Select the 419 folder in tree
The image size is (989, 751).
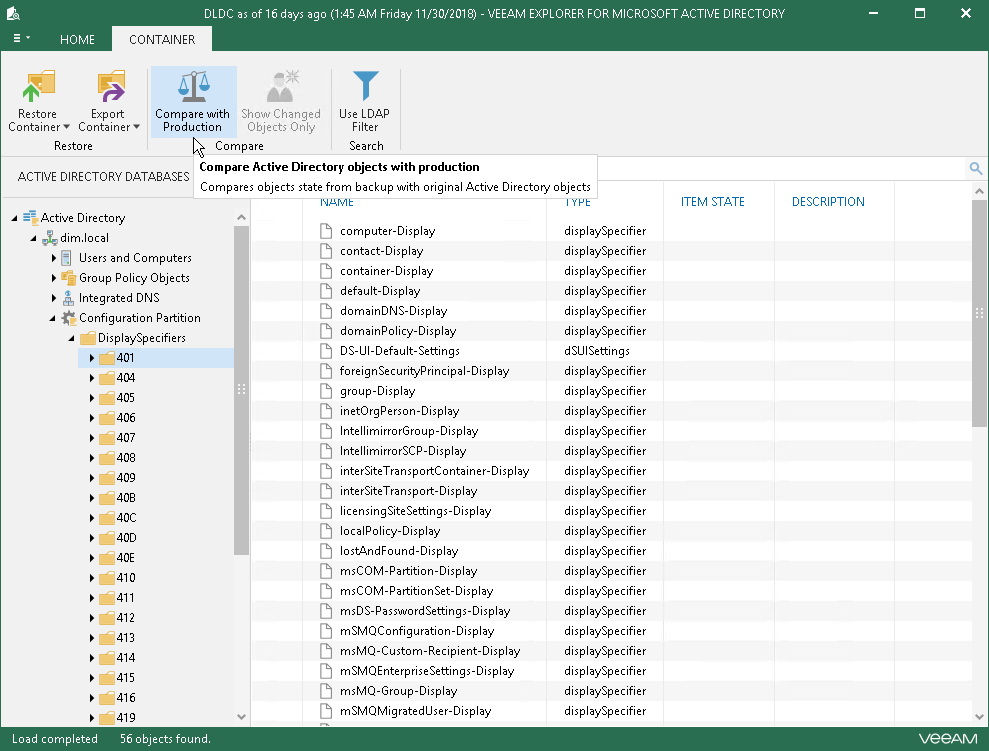pyautogui.click(x=126, y=718)
